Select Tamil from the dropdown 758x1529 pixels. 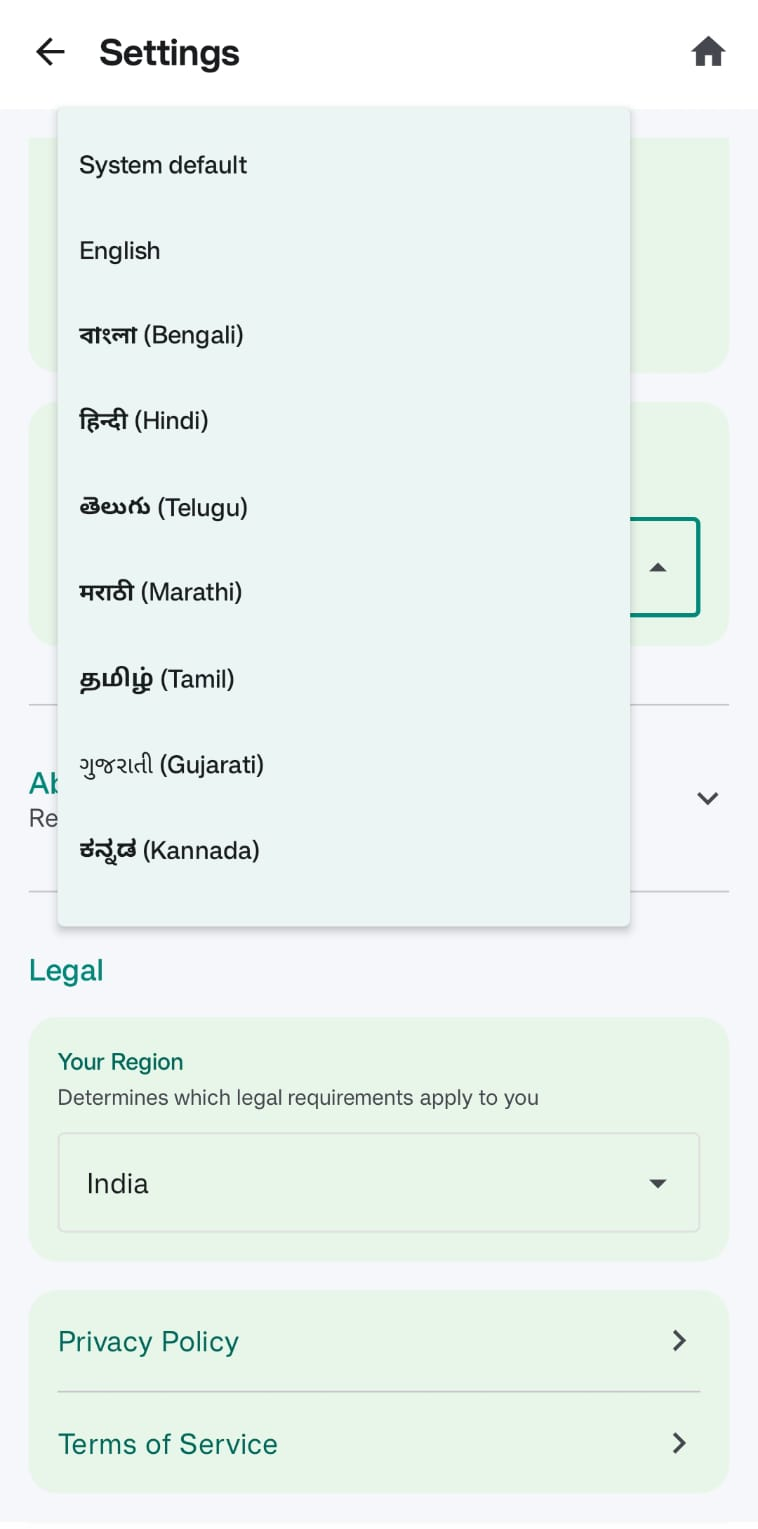tap(156, 679)
